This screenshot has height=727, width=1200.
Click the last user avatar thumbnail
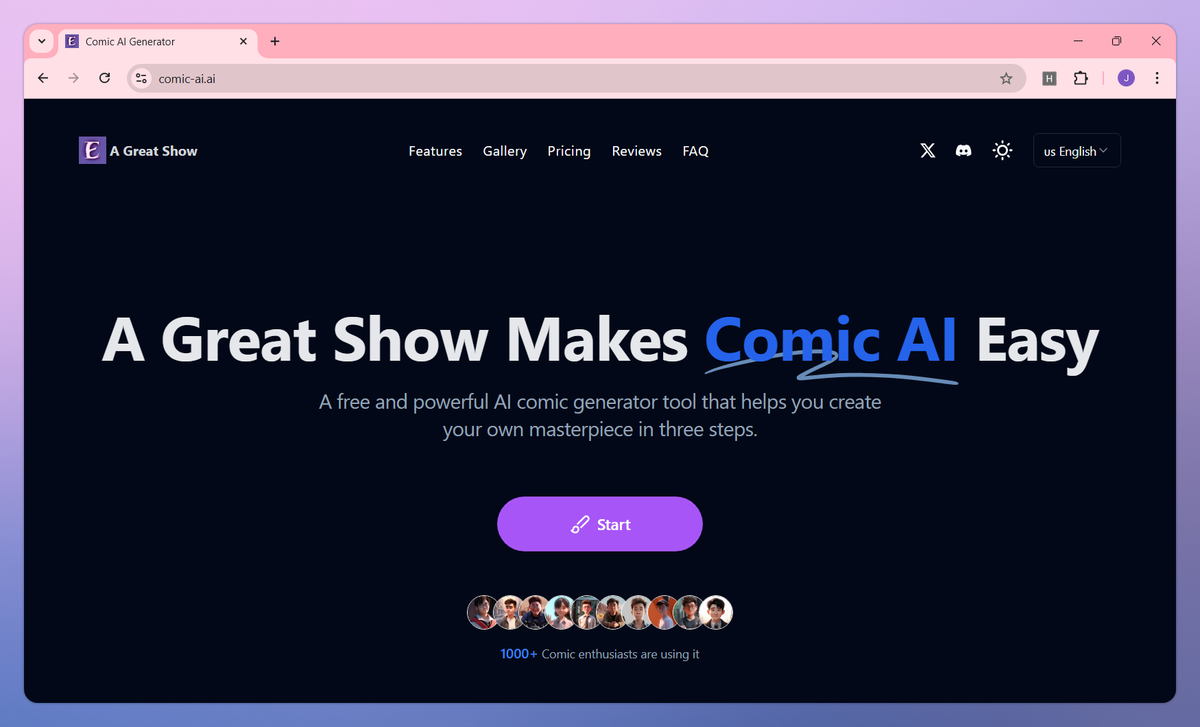tap(716, 612)
